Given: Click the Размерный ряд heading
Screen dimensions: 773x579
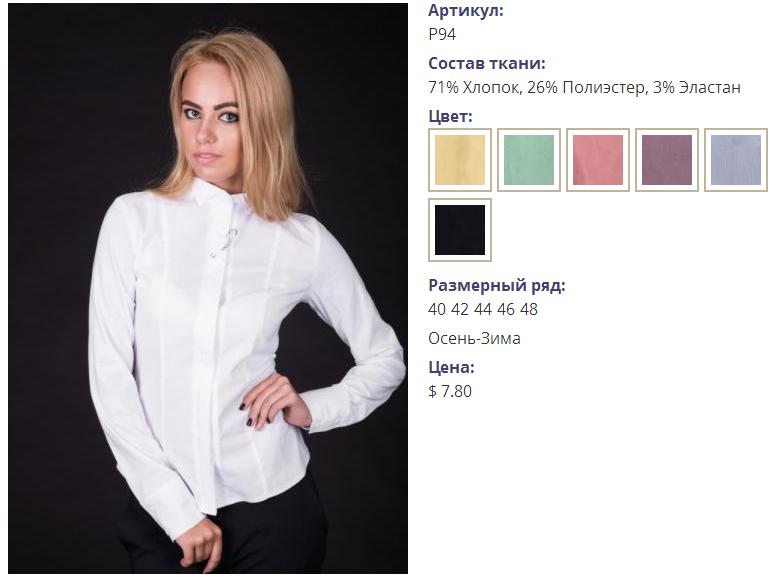Looking at the screenshot, I should pyautogui.click(x=496, y=285).
